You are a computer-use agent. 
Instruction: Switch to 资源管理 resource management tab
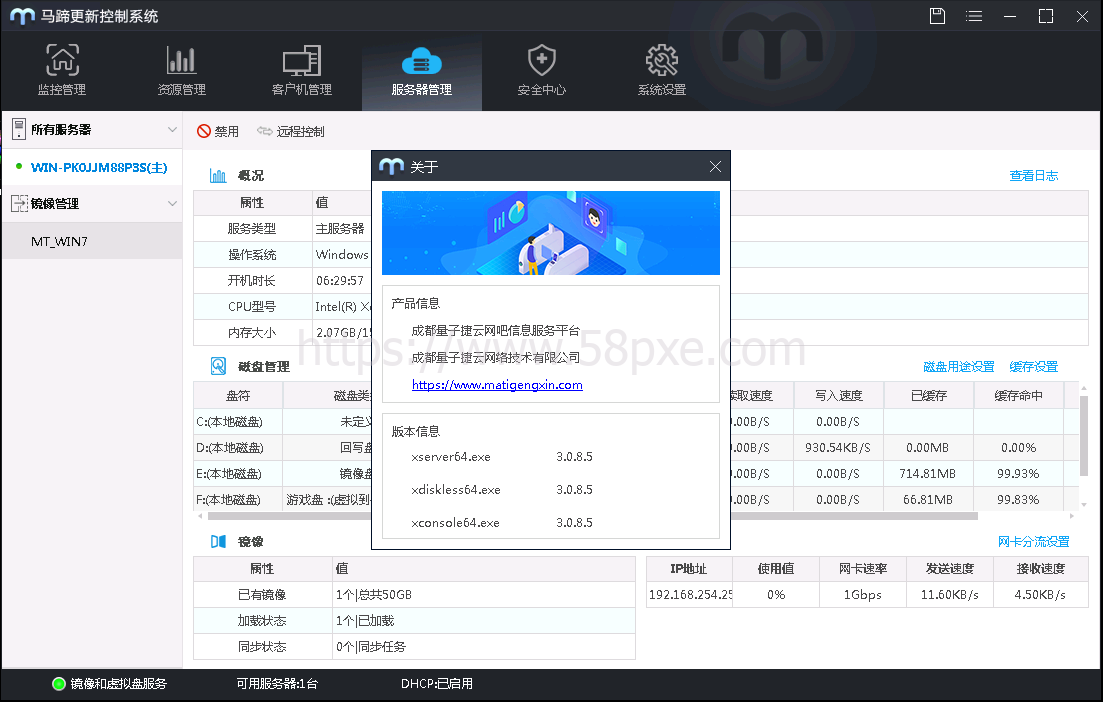pyautogui.click(x=181, y=70)
